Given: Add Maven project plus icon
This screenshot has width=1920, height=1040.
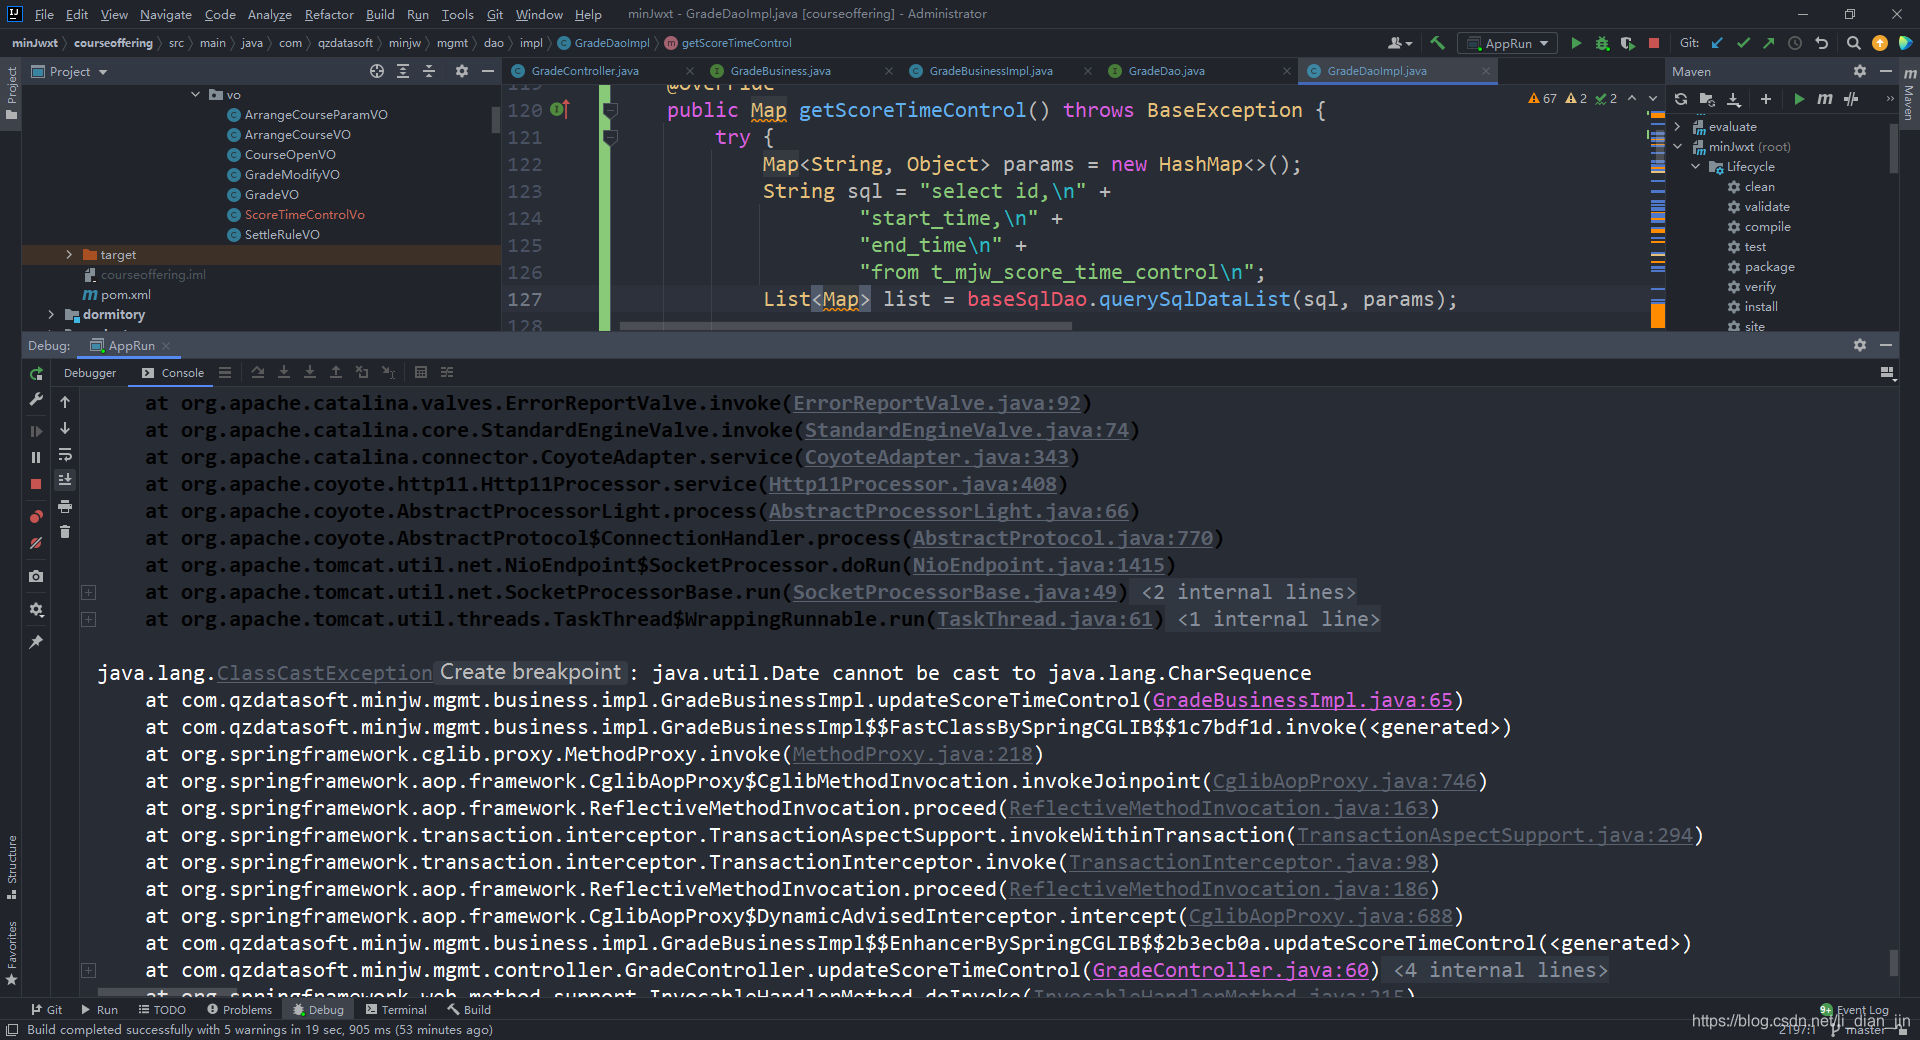Looking at the screenshot, I should click(x=1766, y=99).
